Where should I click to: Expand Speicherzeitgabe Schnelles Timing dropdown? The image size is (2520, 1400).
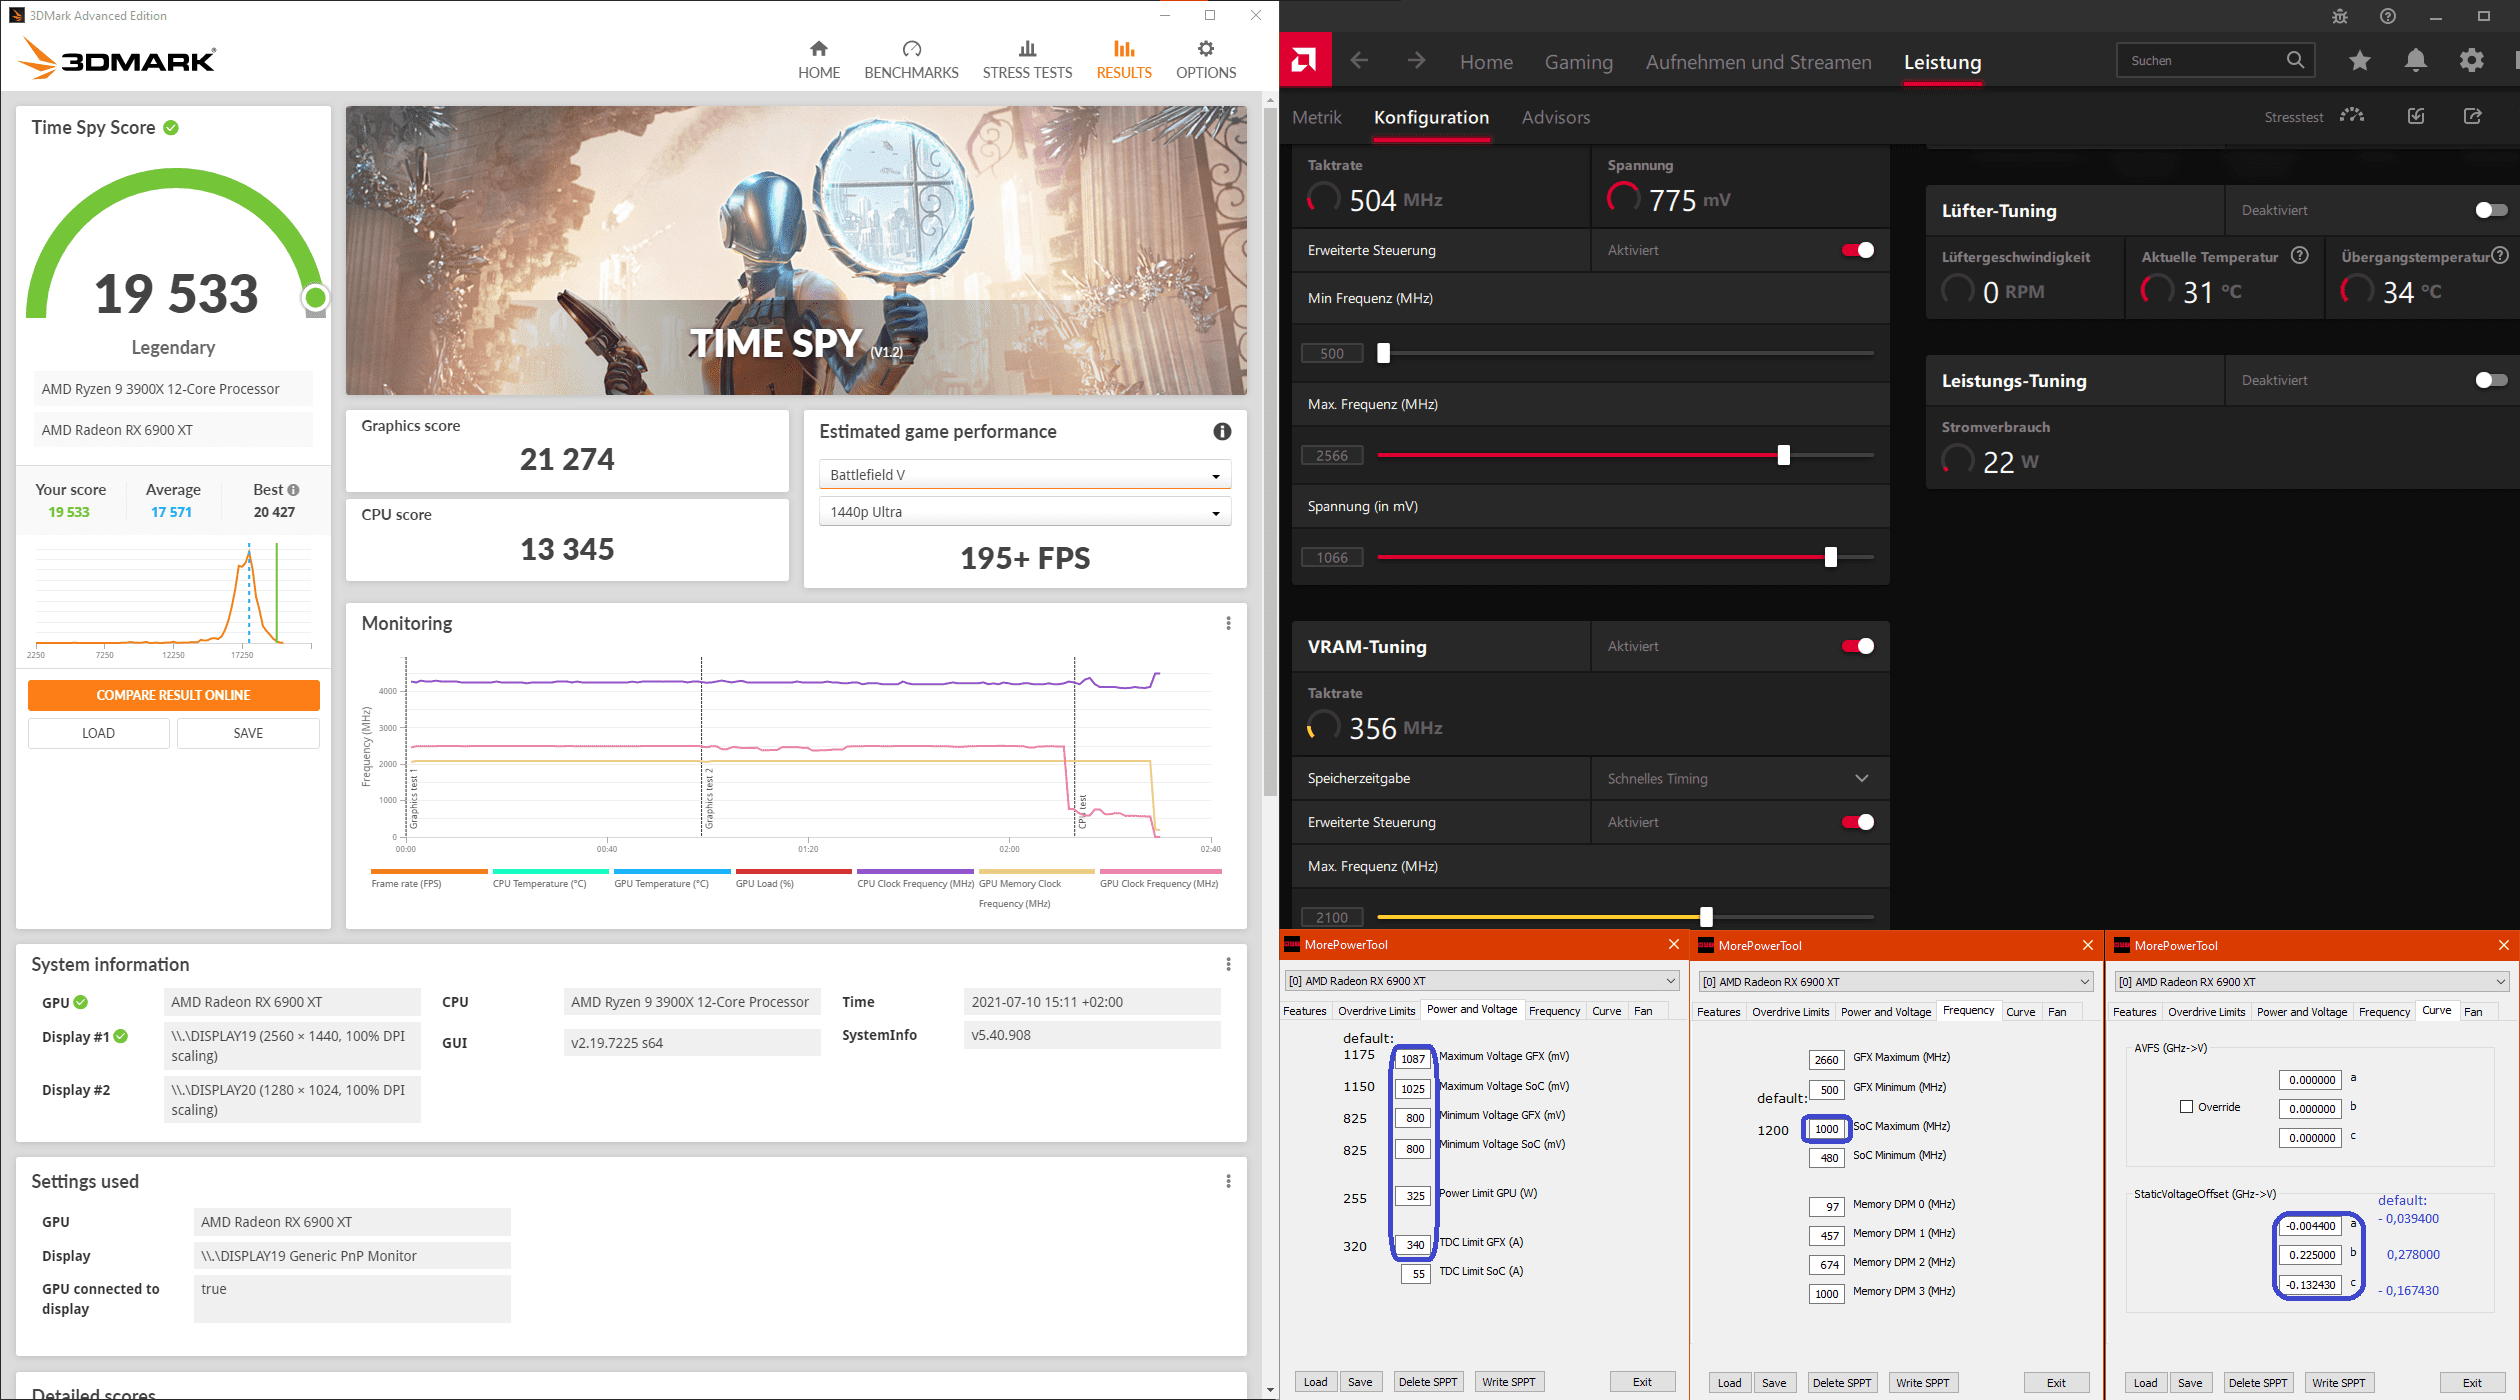[1740, 778]
